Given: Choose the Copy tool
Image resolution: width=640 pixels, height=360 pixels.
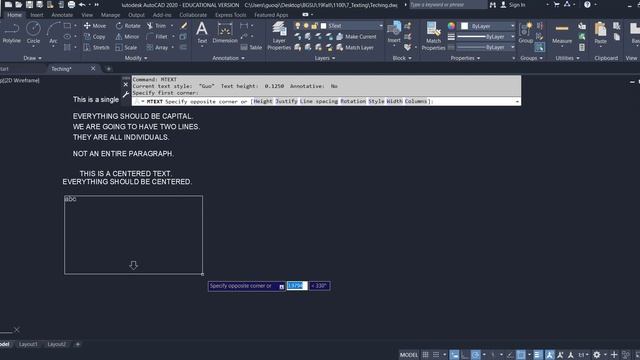Looking at the screenshot, I should point(95,37).
